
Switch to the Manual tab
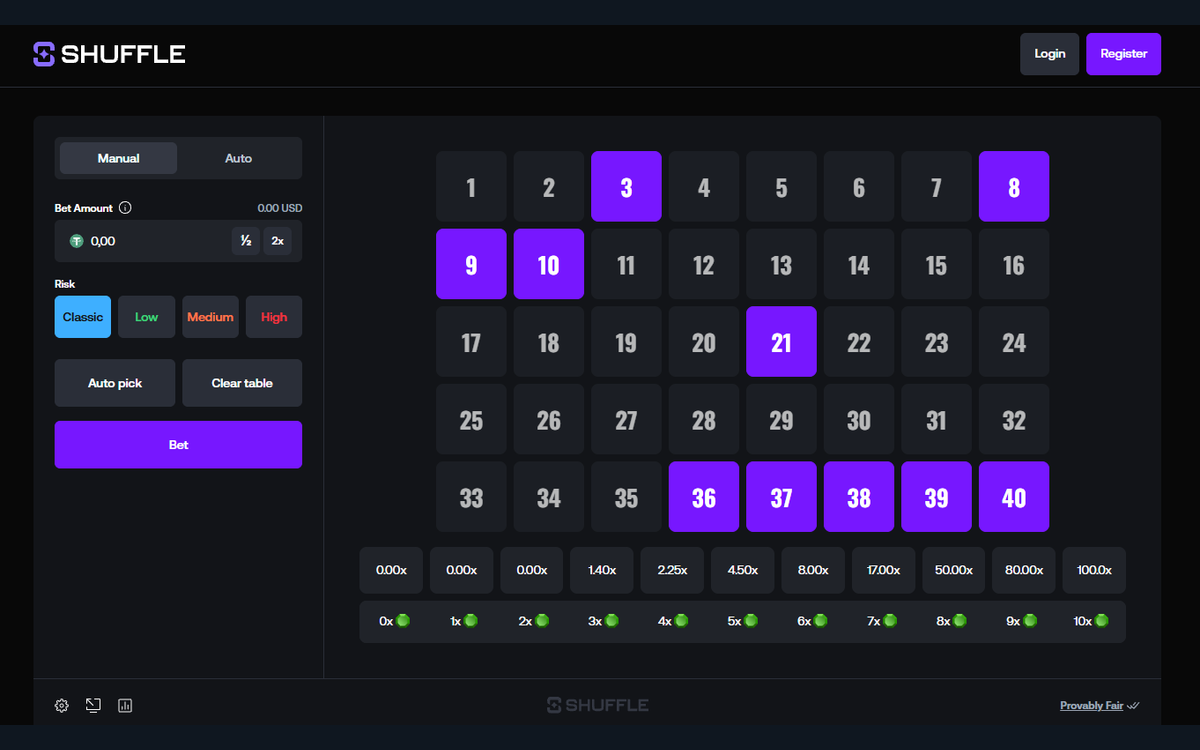118,158
